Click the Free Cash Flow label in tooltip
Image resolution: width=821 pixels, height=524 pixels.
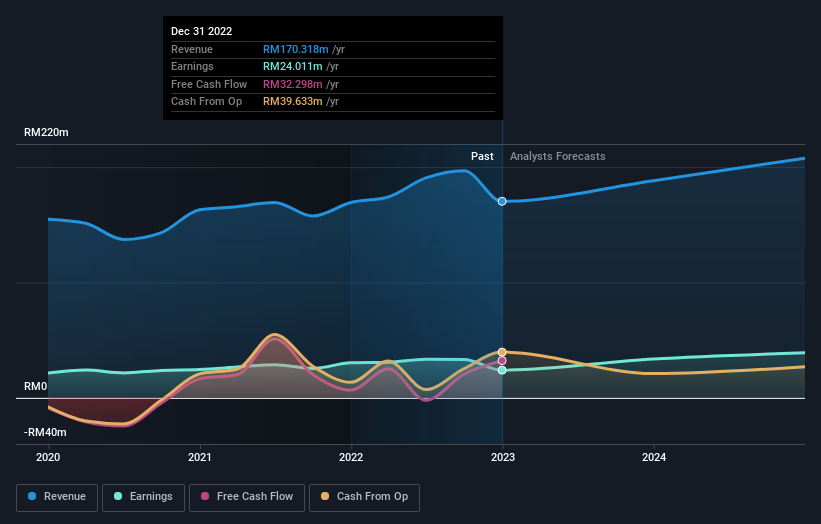point(209,84)
